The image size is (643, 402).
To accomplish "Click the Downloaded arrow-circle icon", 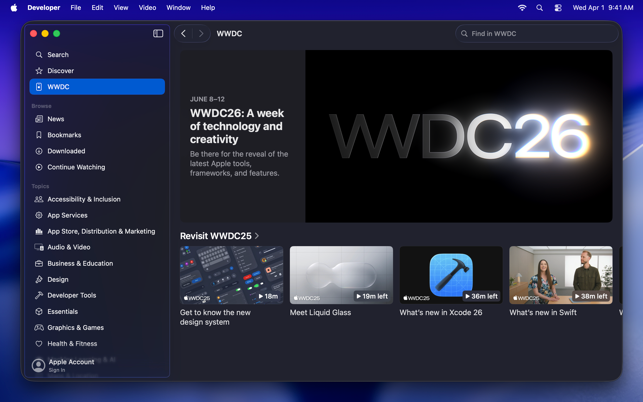I will click(x=39, y=151).
